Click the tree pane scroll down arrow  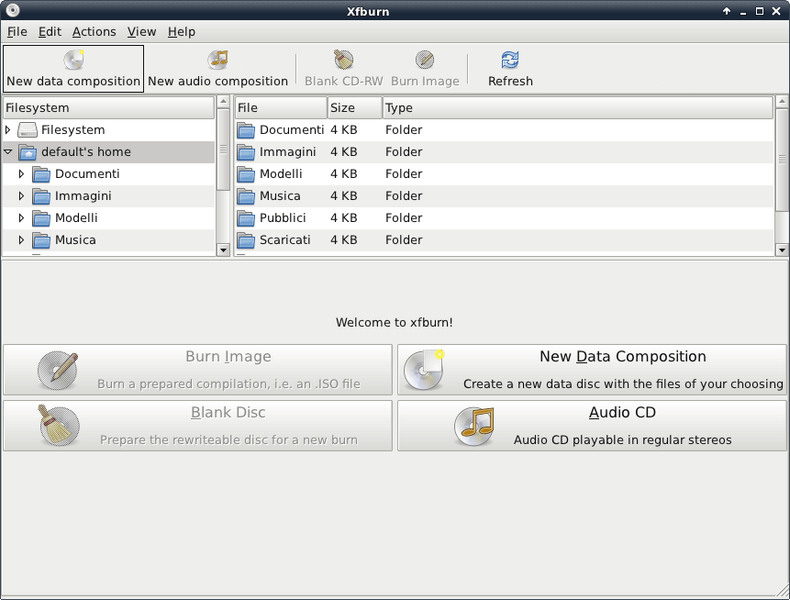coord(223,249)
